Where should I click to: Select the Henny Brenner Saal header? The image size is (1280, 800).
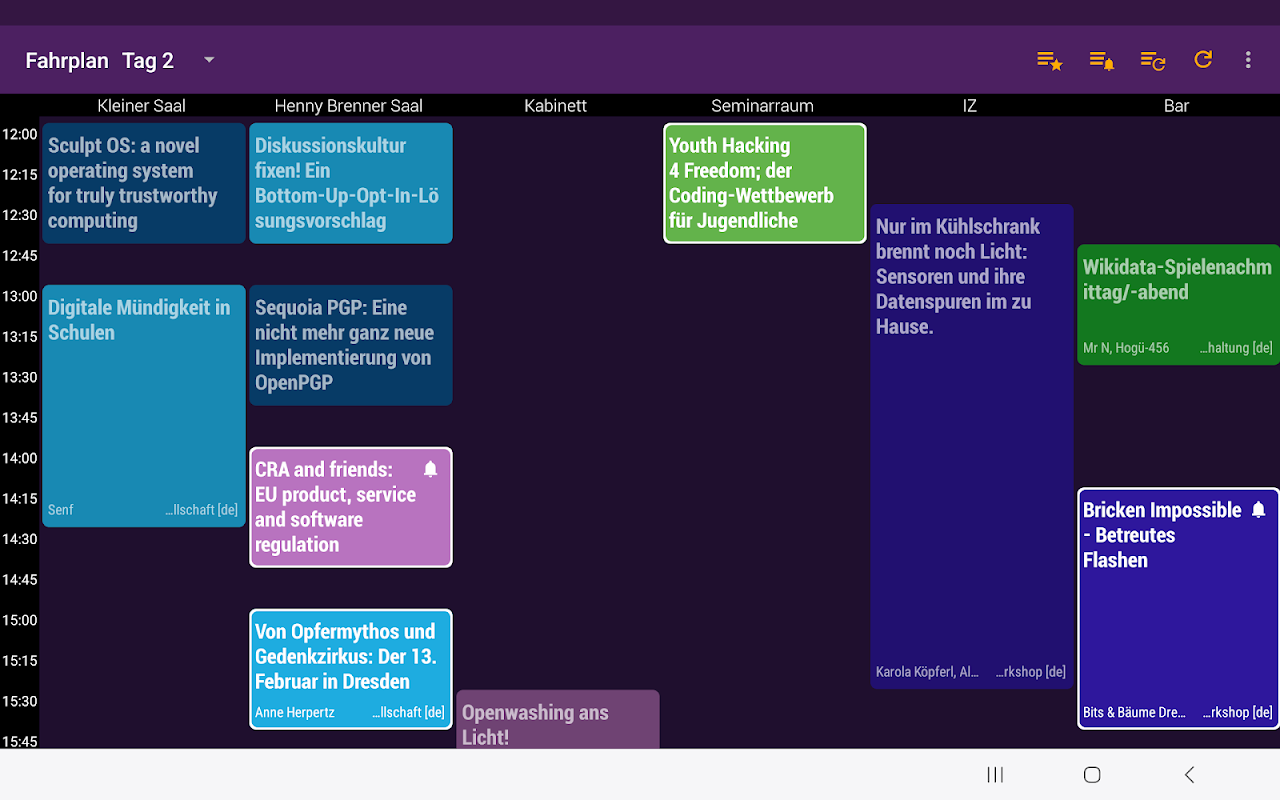point(349,106)
